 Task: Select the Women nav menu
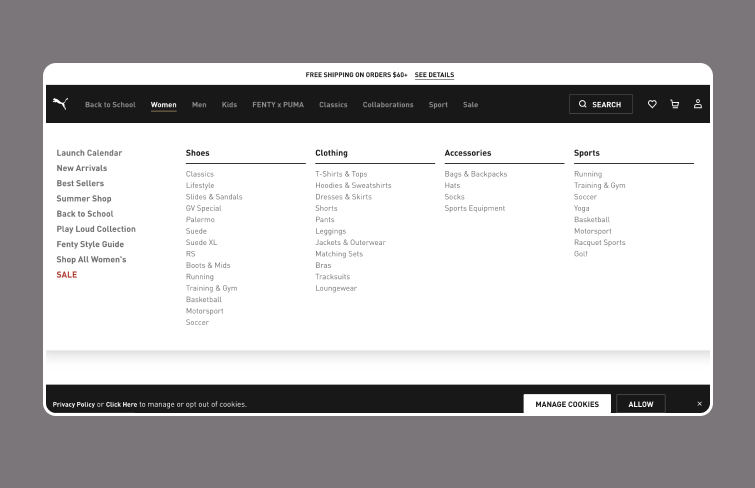pyautogui.click(x=164, y=105)
